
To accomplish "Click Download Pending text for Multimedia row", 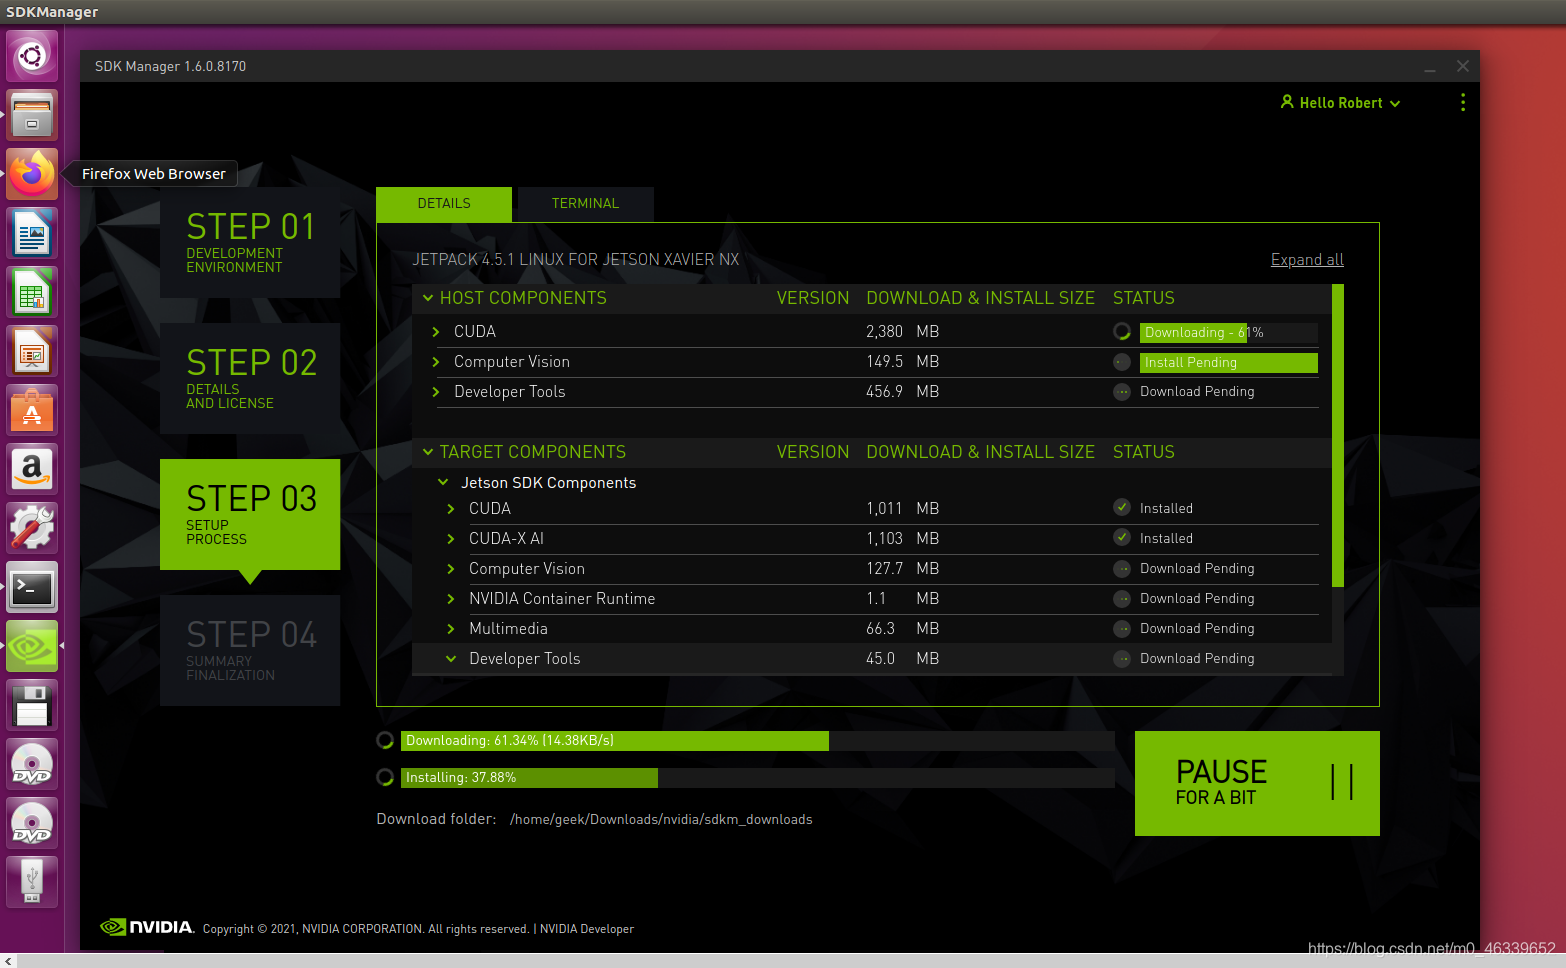I will pyautogui.click(x=1197, y=629).
